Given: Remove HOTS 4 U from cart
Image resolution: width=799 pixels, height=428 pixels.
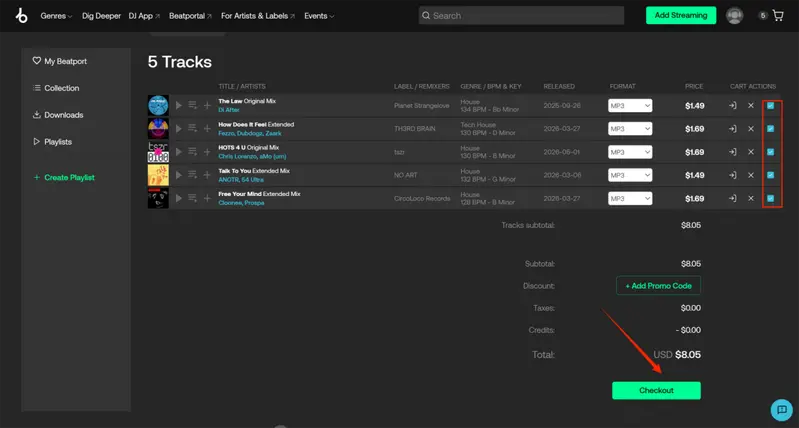Looking at the screenshot, I should click(x=751, y=152).
